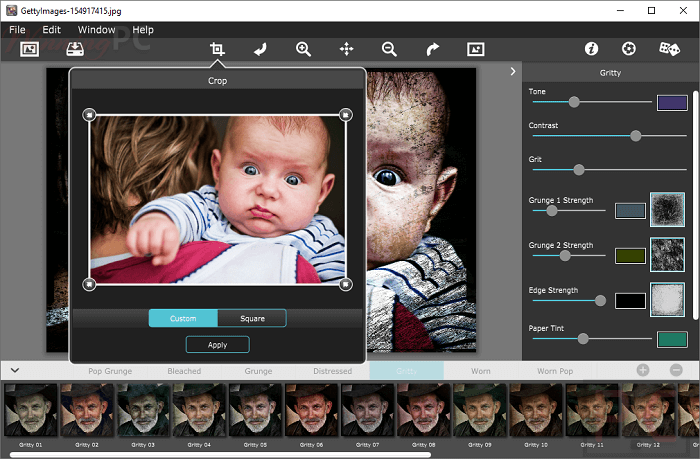Collapse the right panel using the chevron
This screenshot has width=700, height=459.
pyautogui.click(x=513, y=71)
